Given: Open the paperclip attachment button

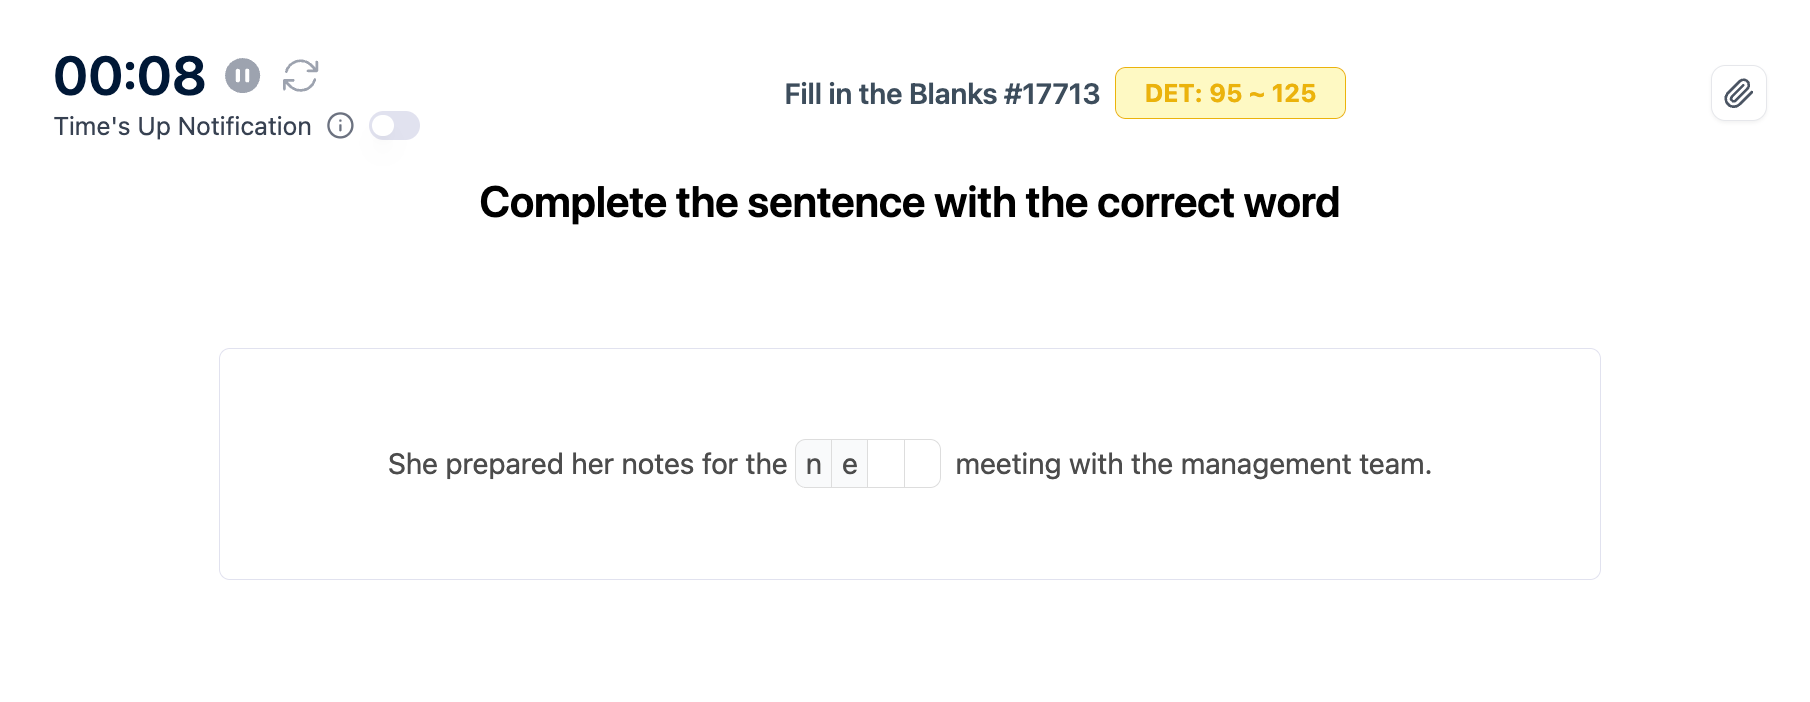Looking at the screenshot, I should point(1738,93).
